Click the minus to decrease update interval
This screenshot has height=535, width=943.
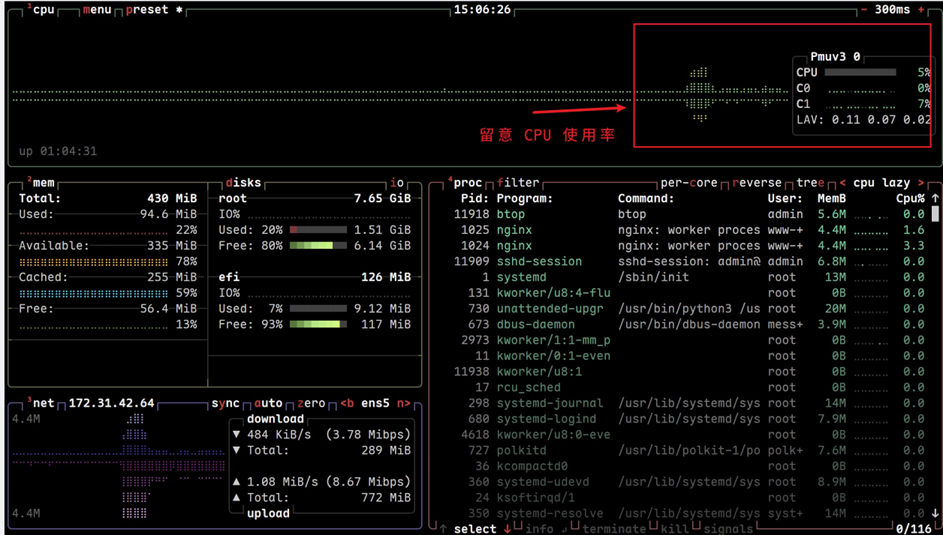(865, 9)
